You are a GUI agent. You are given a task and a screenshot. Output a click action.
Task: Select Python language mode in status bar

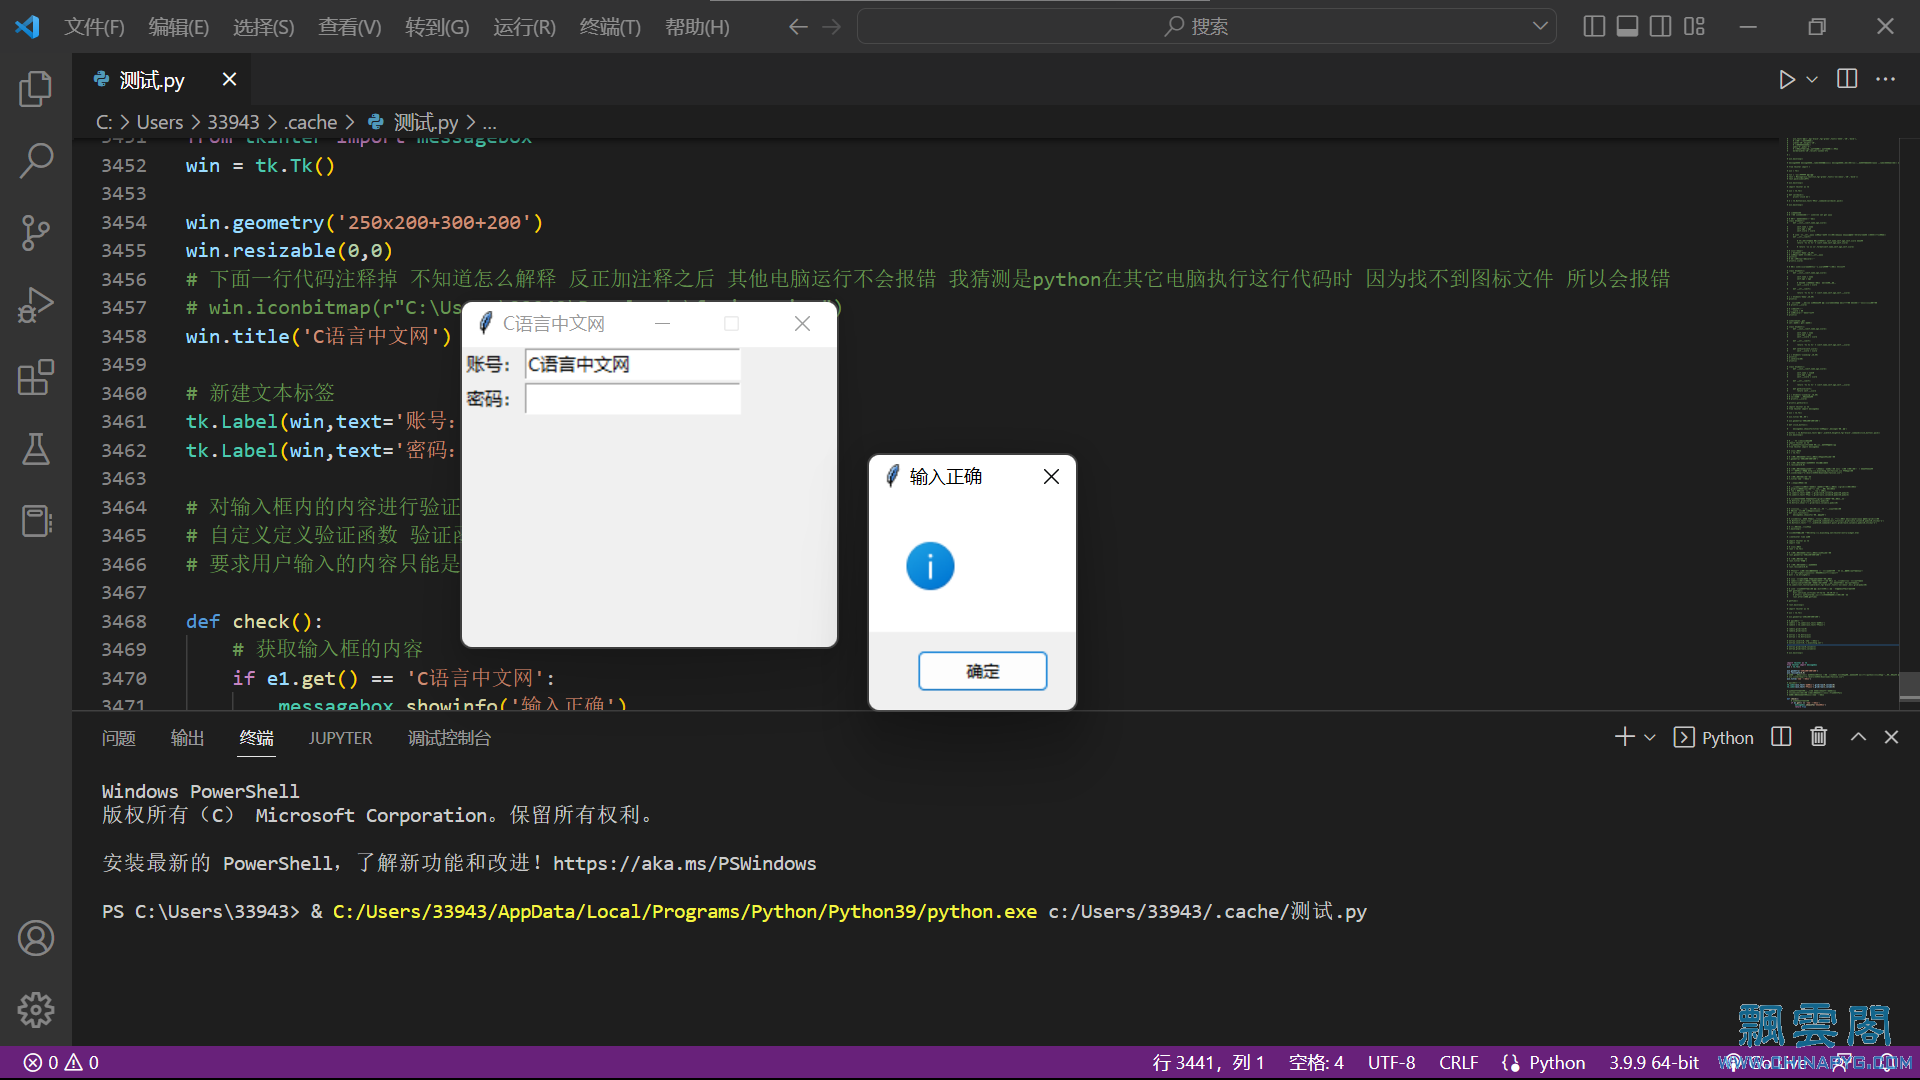1556,1062
